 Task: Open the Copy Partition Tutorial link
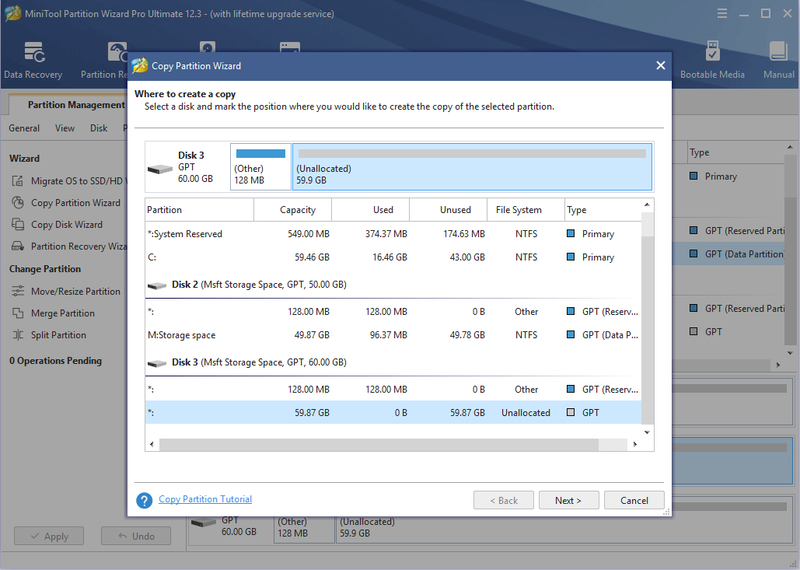[205, 499]
